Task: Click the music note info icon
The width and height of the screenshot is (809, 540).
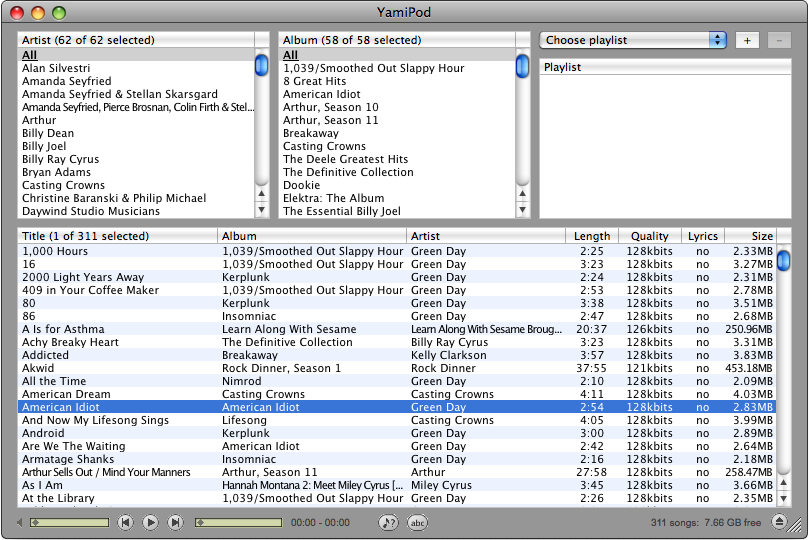Action: point(388,522)
